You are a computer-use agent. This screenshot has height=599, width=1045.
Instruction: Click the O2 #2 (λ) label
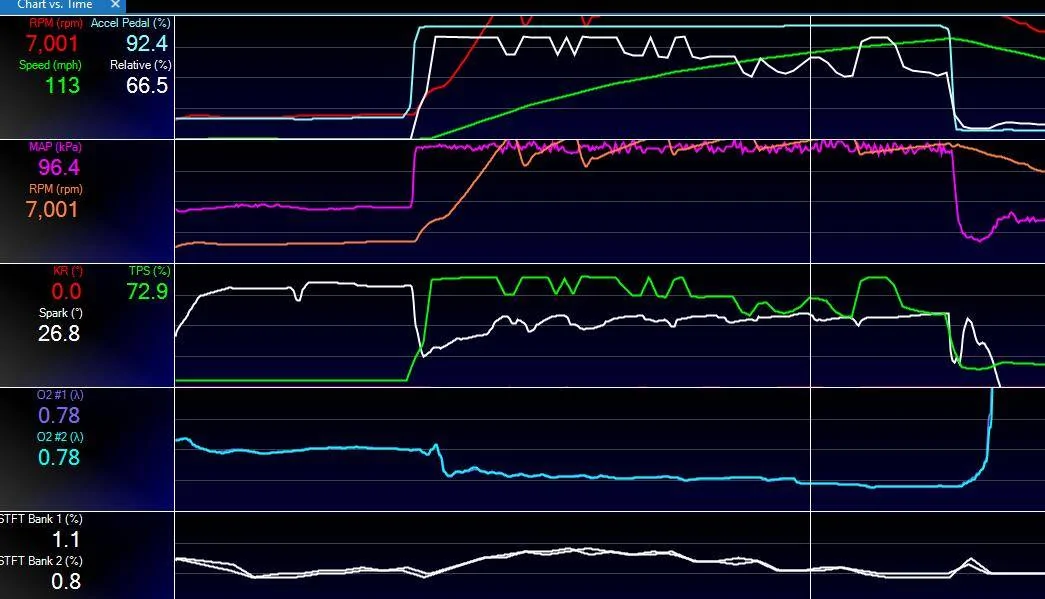[60, 437]
